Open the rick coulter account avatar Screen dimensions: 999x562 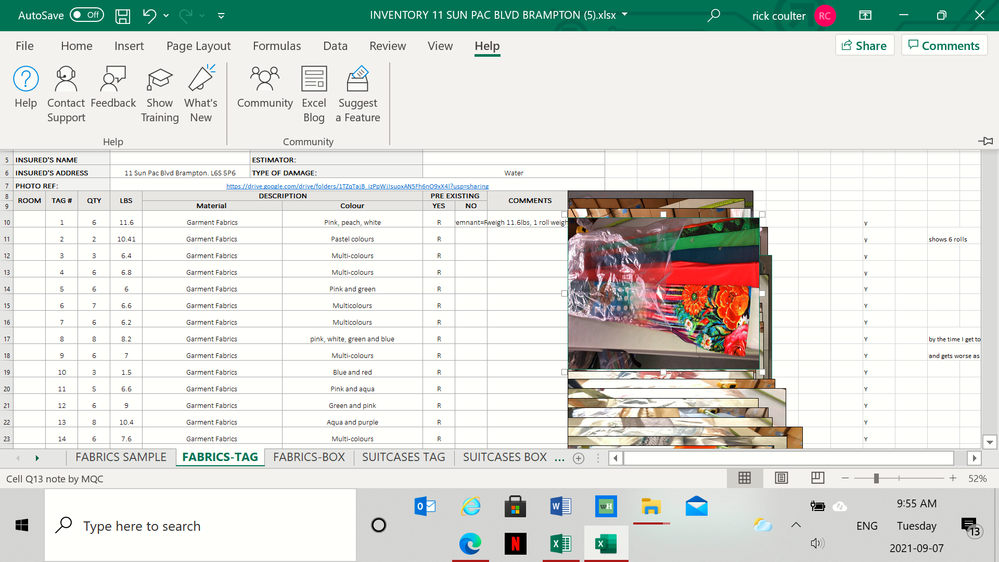[825, 16]
